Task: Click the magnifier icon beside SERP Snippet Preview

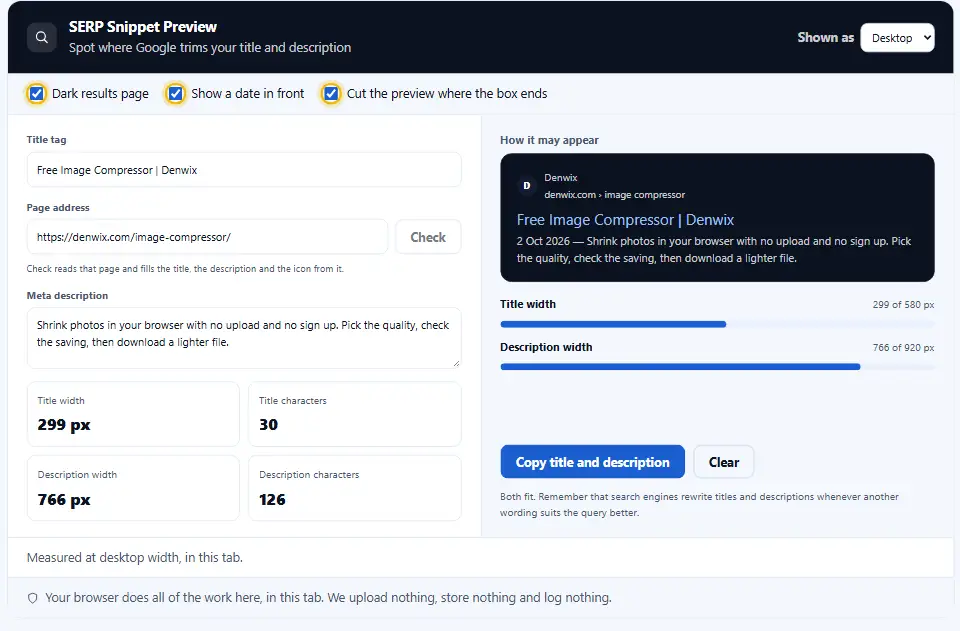Action: [x=42, y=37]
